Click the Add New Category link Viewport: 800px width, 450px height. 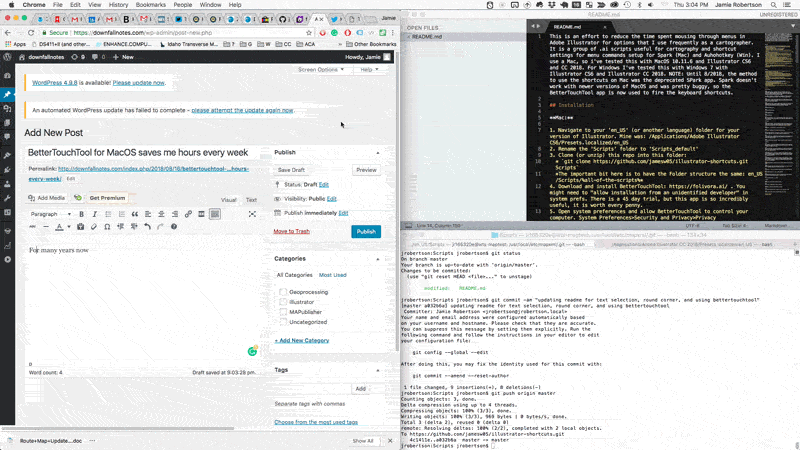click(302, 340)
